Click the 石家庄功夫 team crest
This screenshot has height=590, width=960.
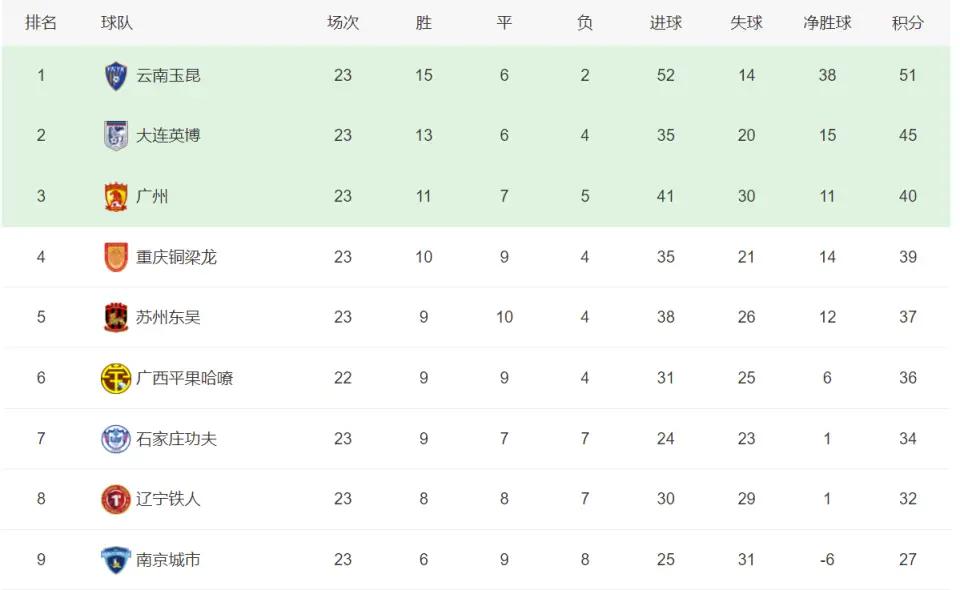click(116, 438)
